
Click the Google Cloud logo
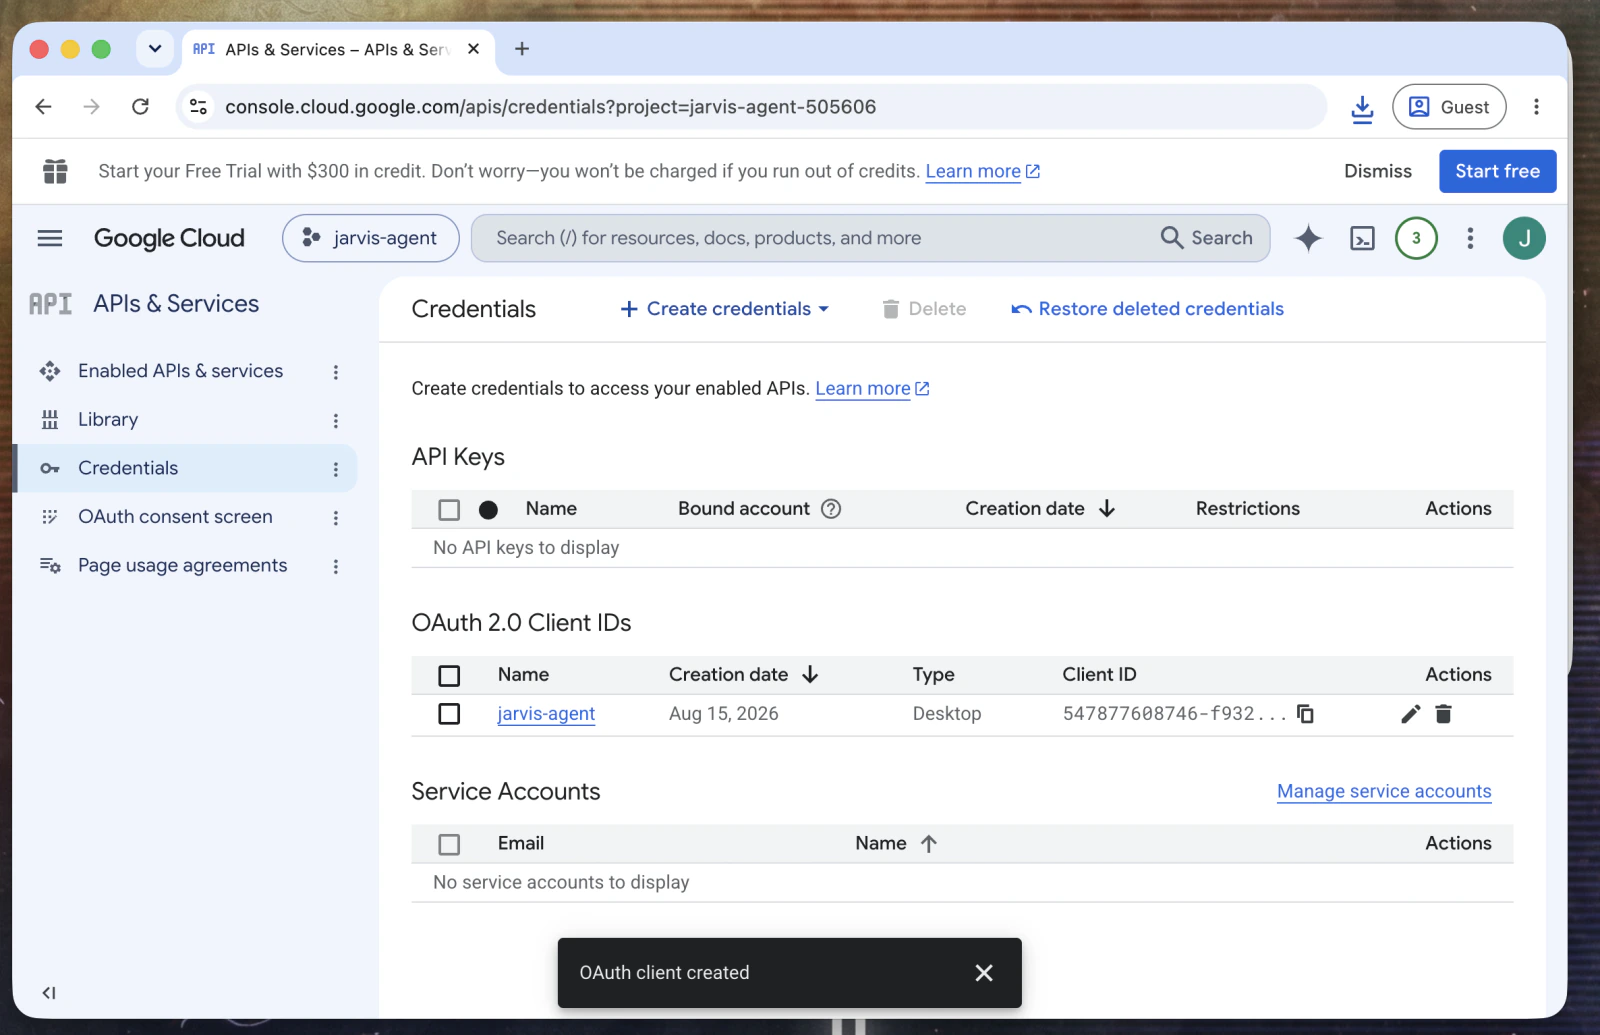pyautogui.click(x=169, y=238)
